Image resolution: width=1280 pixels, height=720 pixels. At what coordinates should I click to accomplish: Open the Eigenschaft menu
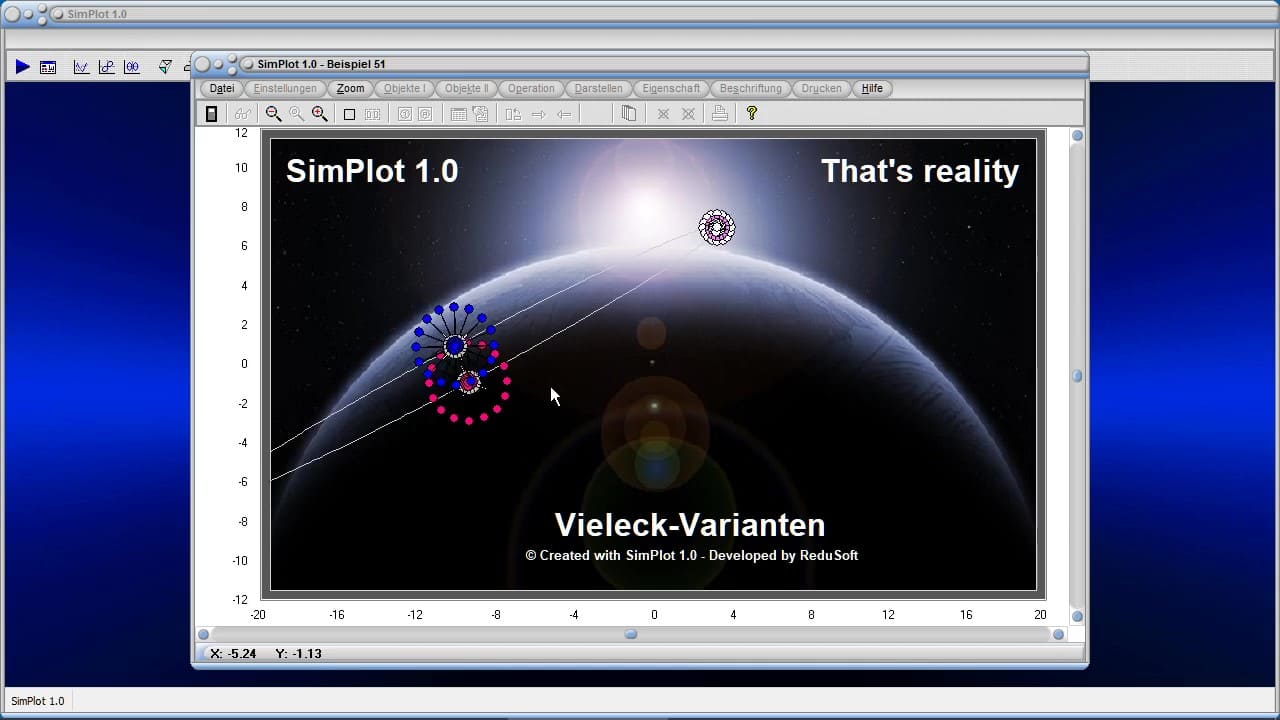[671, 88]
